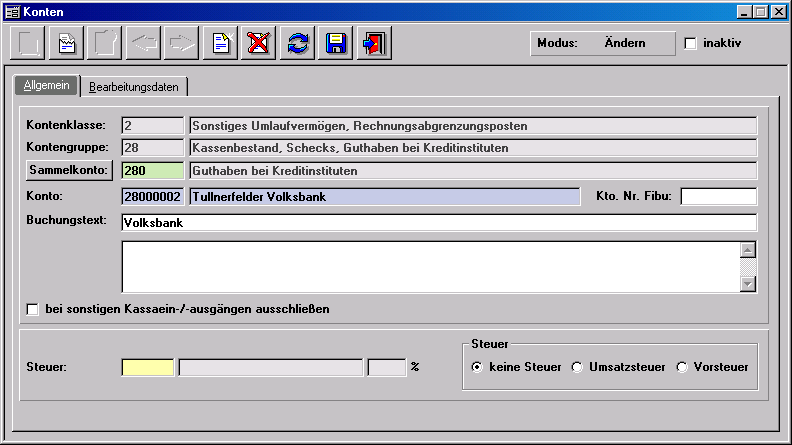
Task: Click the yellow Steuer code field
Action: coord(148,367)
